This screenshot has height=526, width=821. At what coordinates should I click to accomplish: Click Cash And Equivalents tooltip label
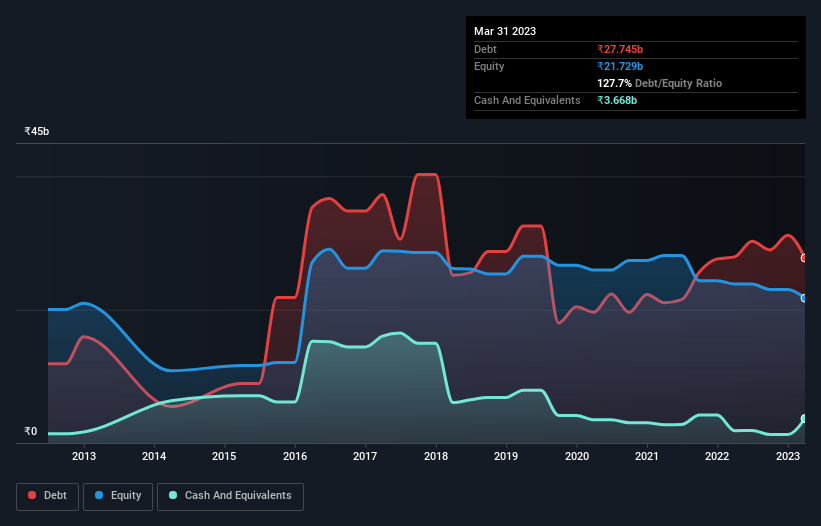527,100
